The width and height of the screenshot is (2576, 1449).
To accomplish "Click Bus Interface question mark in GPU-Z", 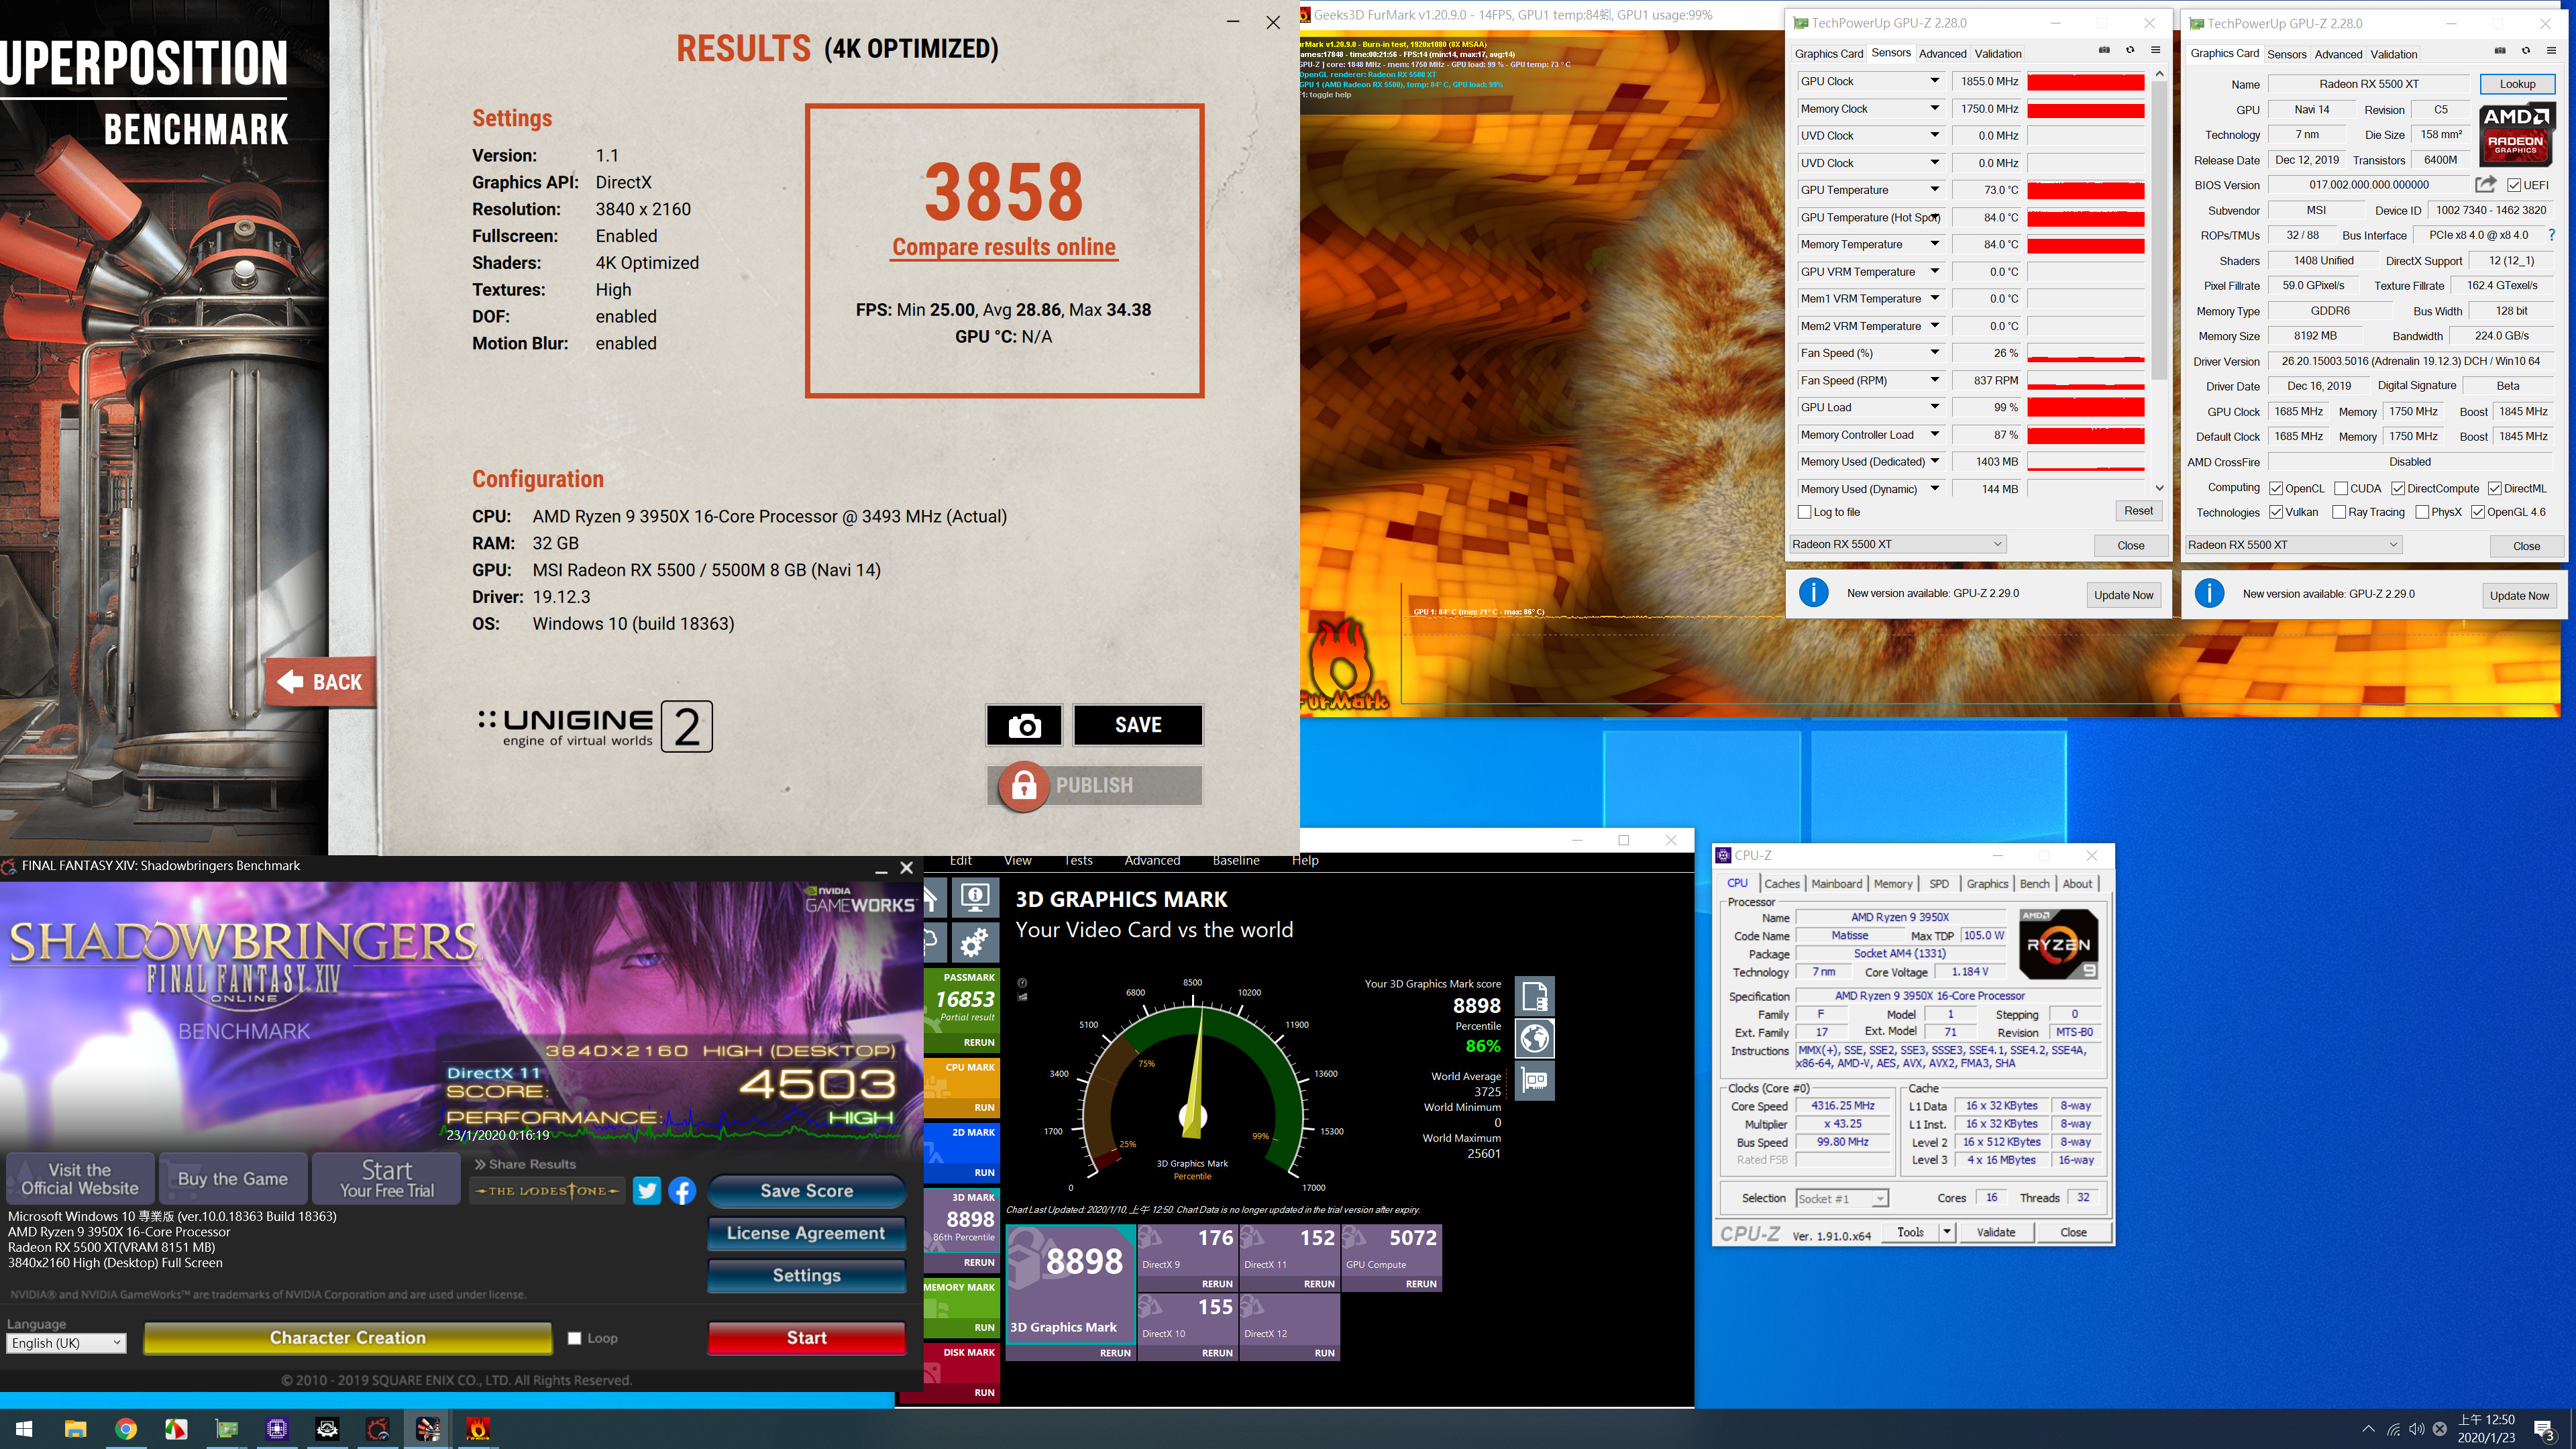I will point(2551,235).
